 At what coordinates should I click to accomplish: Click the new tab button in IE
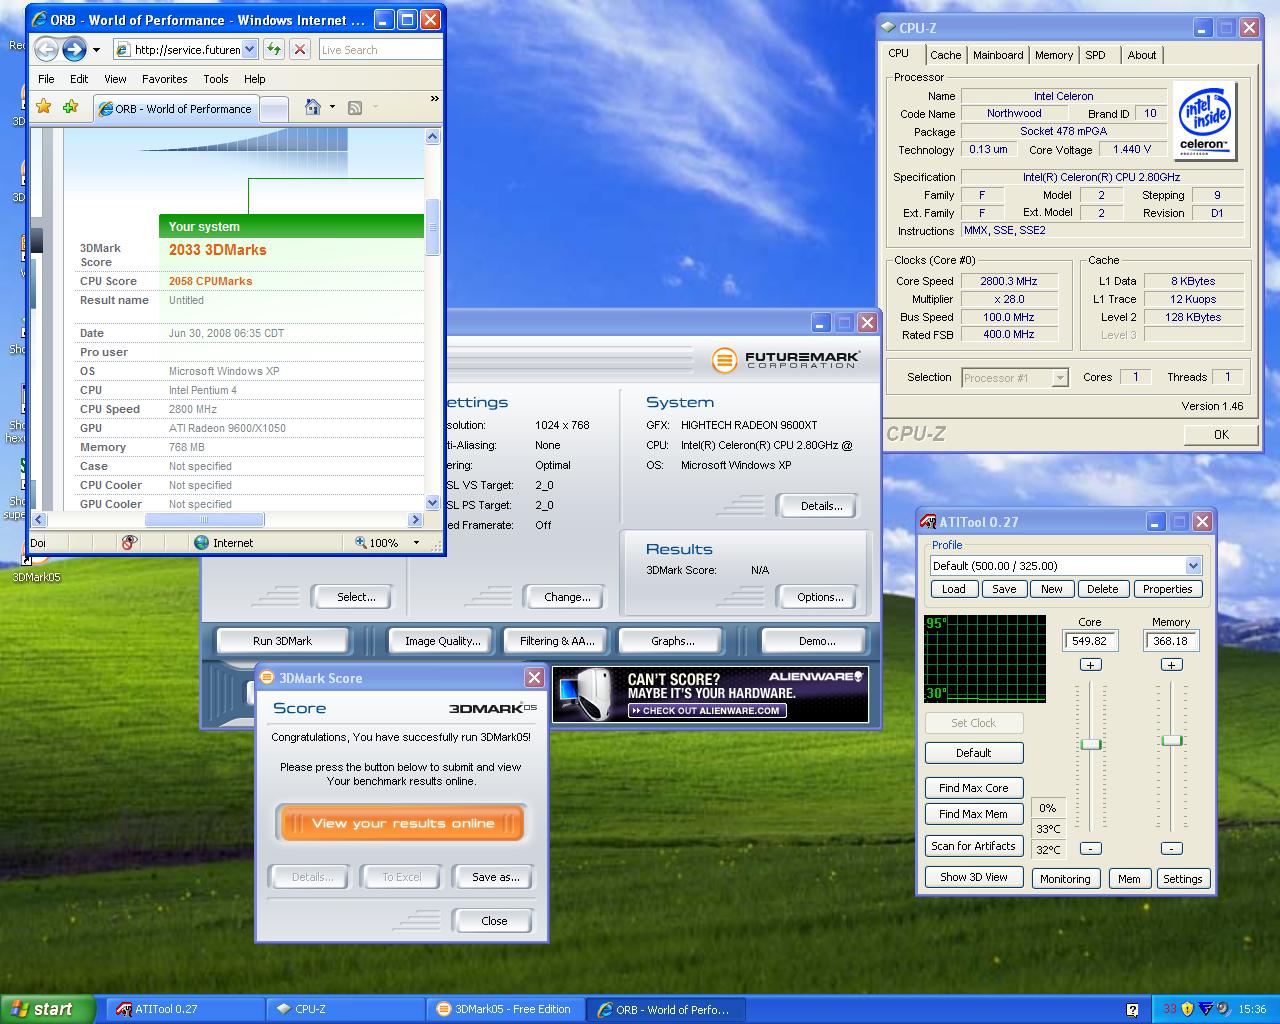[x=273, y=109]
